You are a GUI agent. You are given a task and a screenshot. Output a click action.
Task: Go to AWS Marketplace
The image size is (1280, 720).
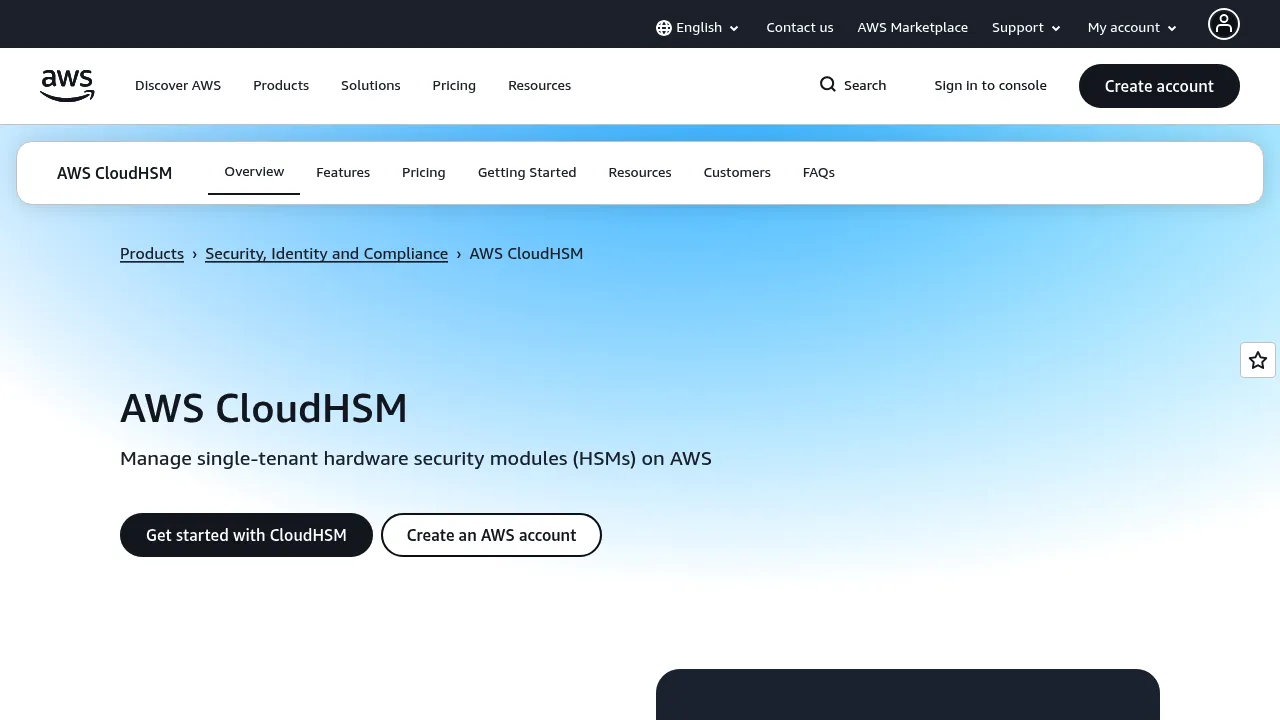[912, 28]
